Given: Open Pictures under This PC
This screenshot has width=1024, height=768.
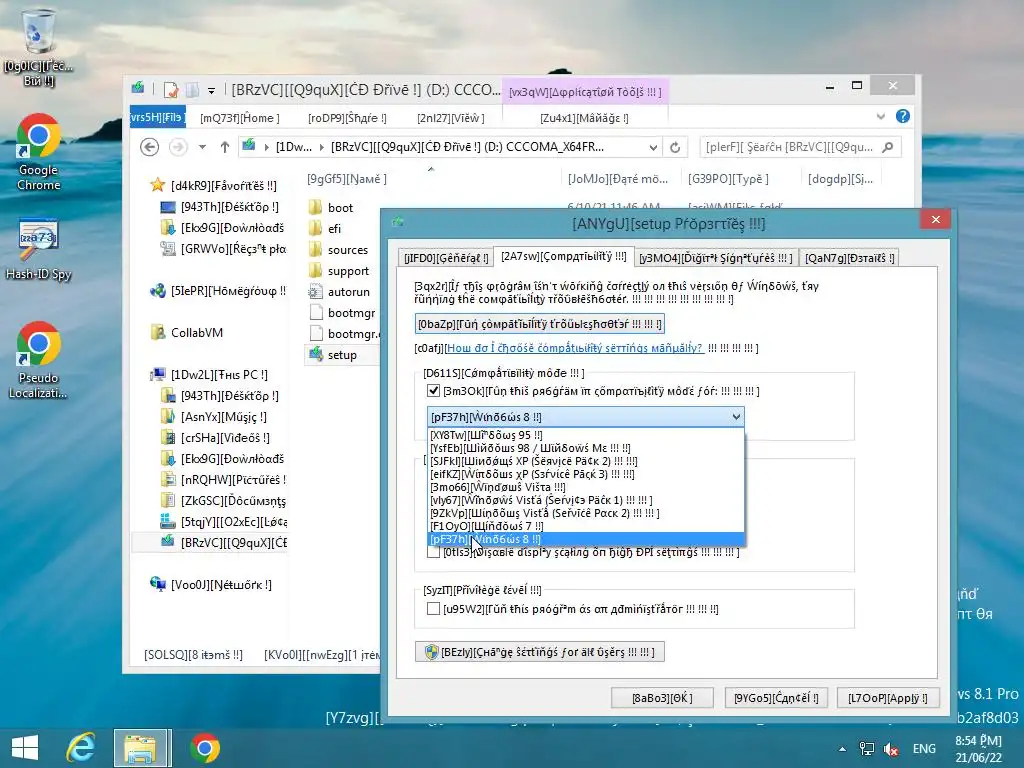Looking at the screenshot, I should tap(223, 479).
